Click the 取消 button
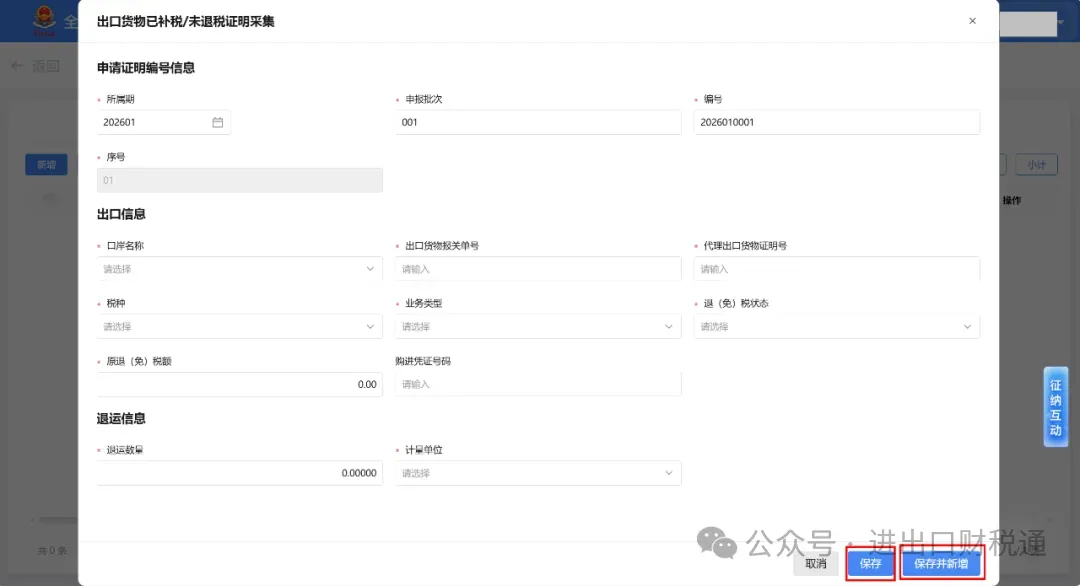This screenshot has height=586, width=1080. click(816, 563)
